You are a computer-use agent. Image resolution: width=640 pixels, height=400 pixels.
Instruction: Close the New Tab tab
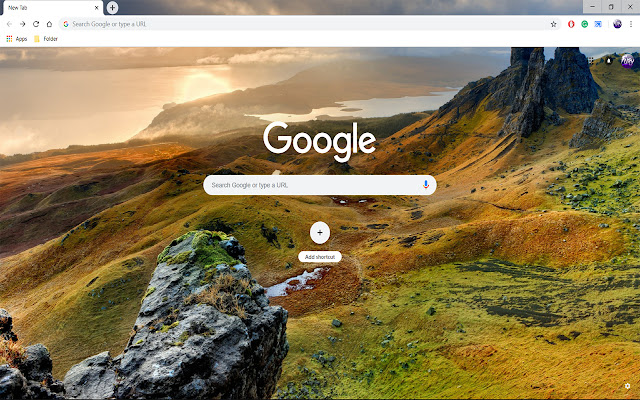coord(97,7)
